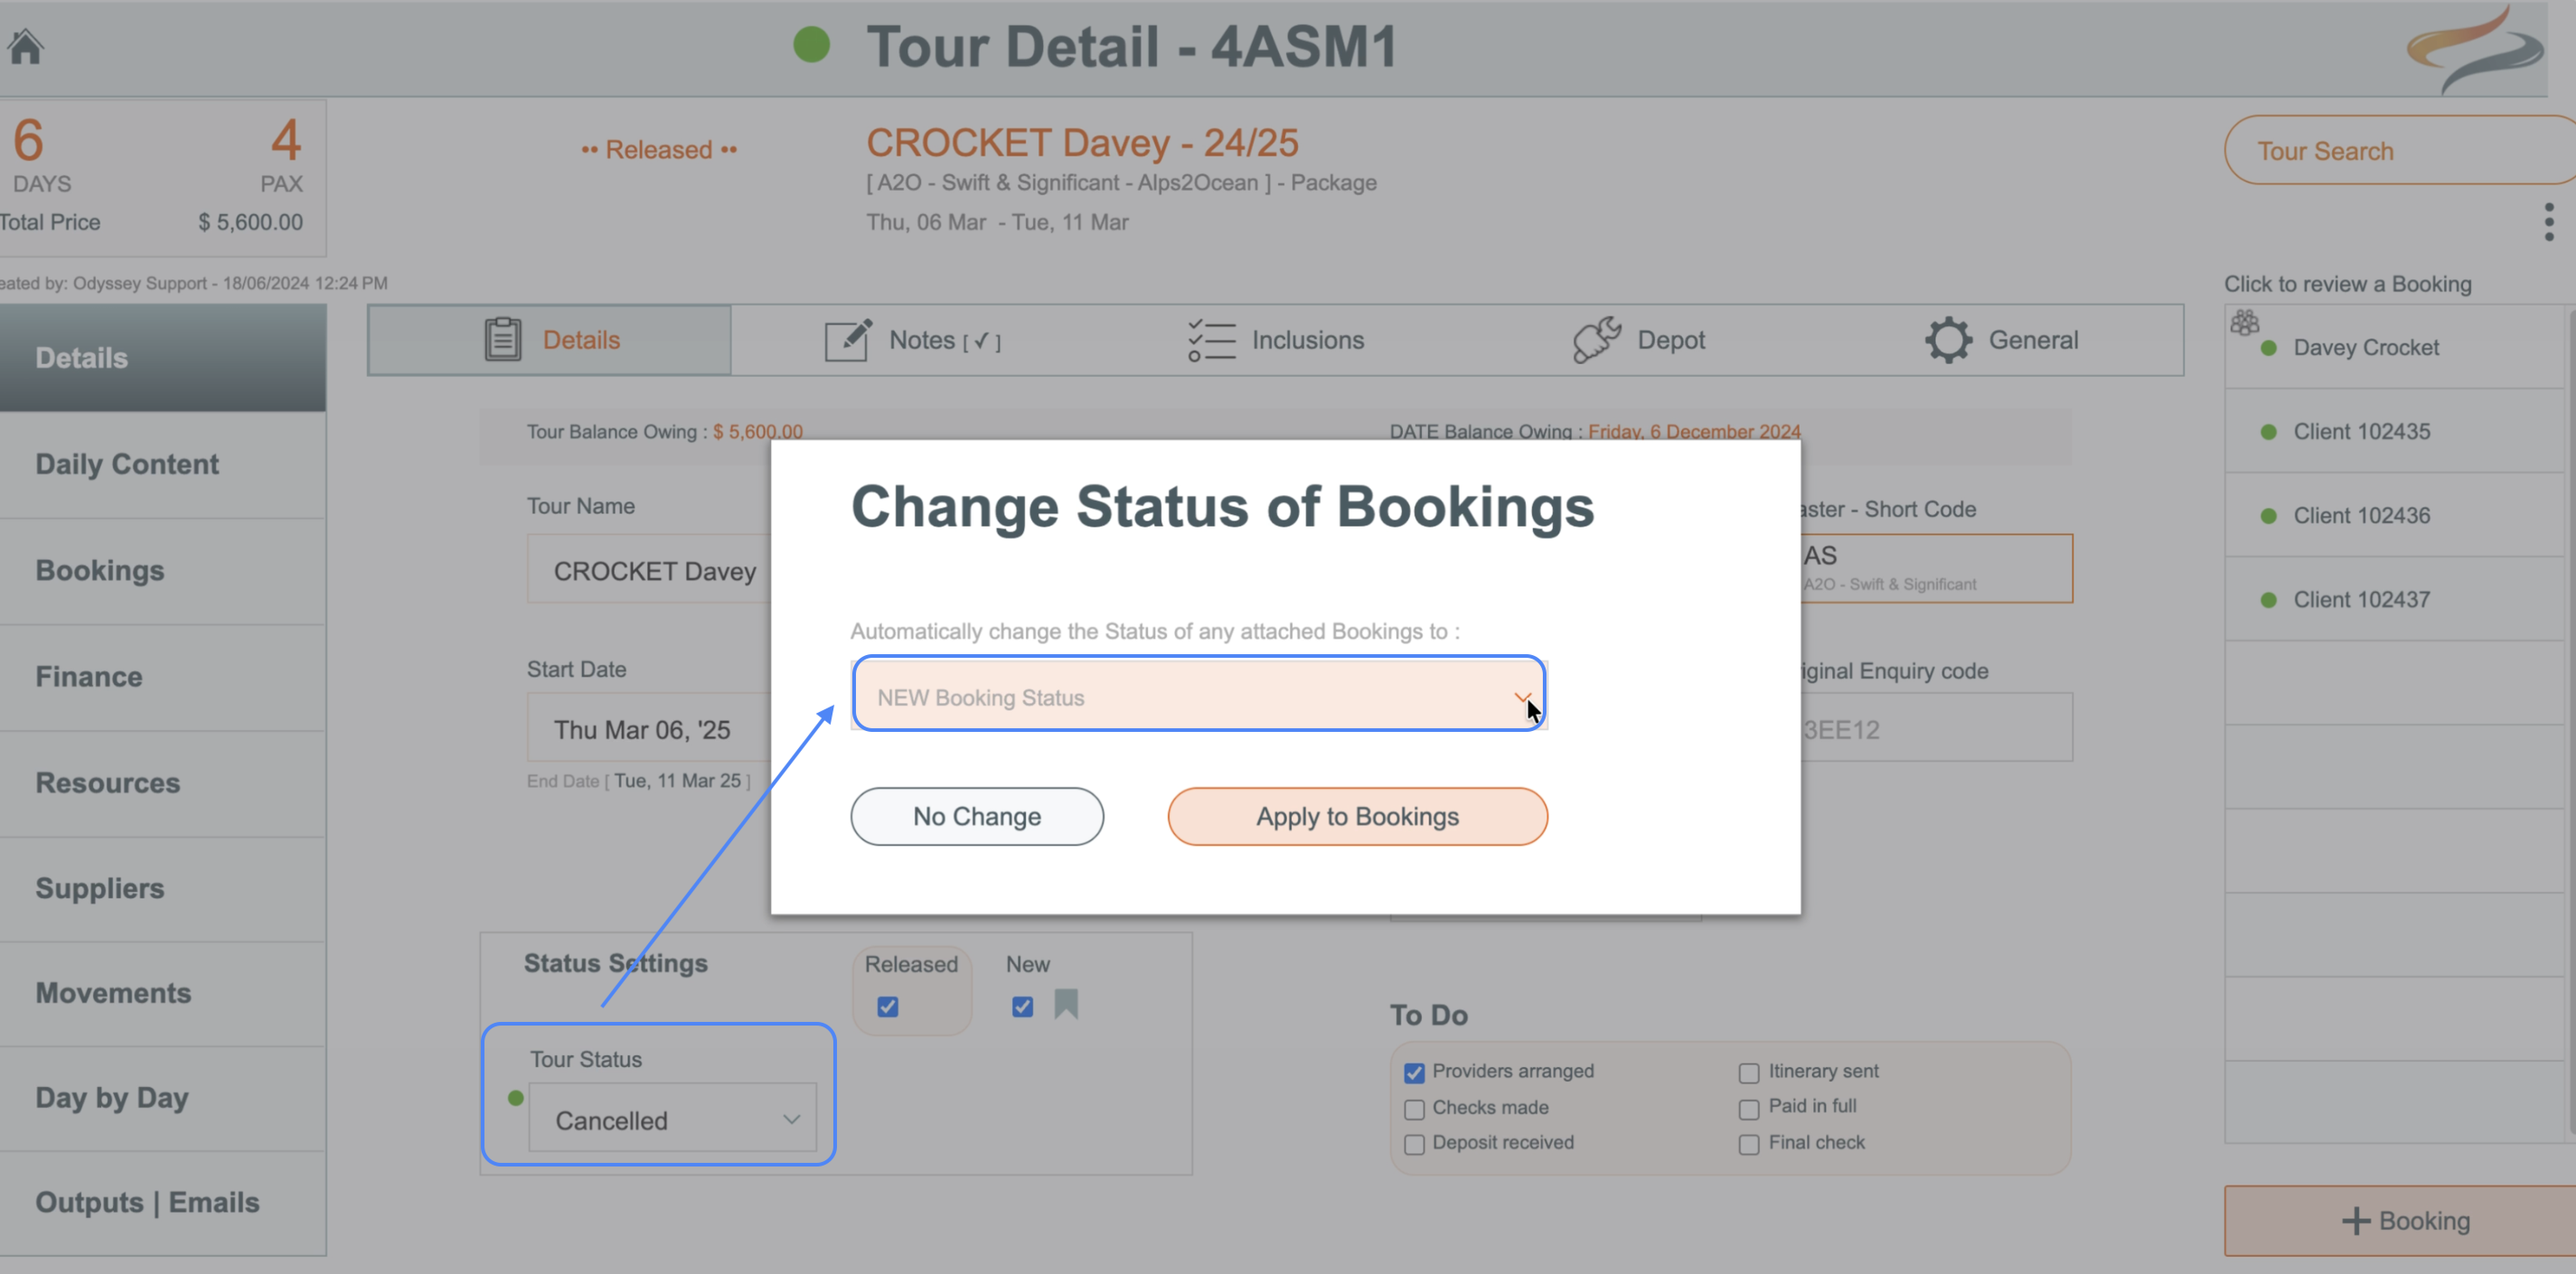Toggle the Providers arranged checkbox

pyautogui.click(x=1414, y=1072)
